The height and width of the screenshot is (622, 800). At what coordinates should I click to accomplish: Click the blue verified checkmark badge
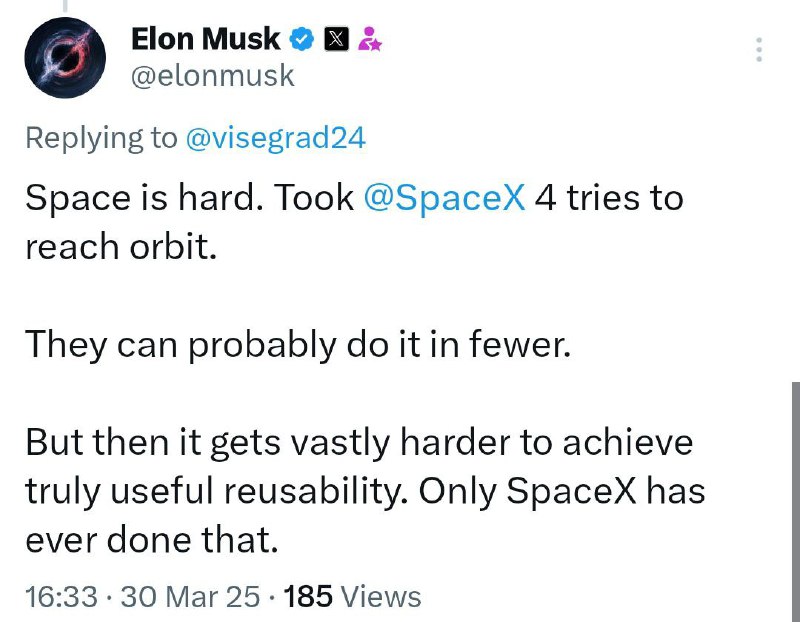(x=302, y=39)
